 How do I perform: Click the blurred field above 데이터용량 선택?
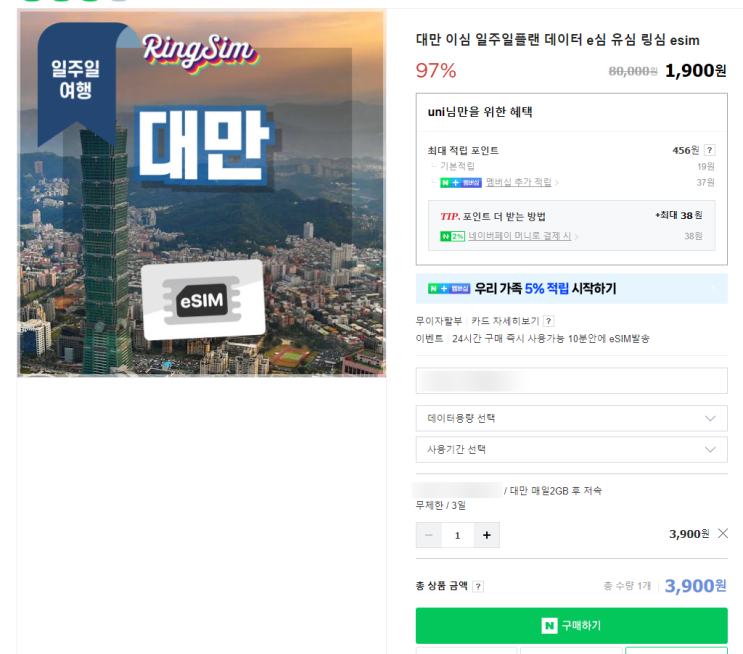[571, 381]
